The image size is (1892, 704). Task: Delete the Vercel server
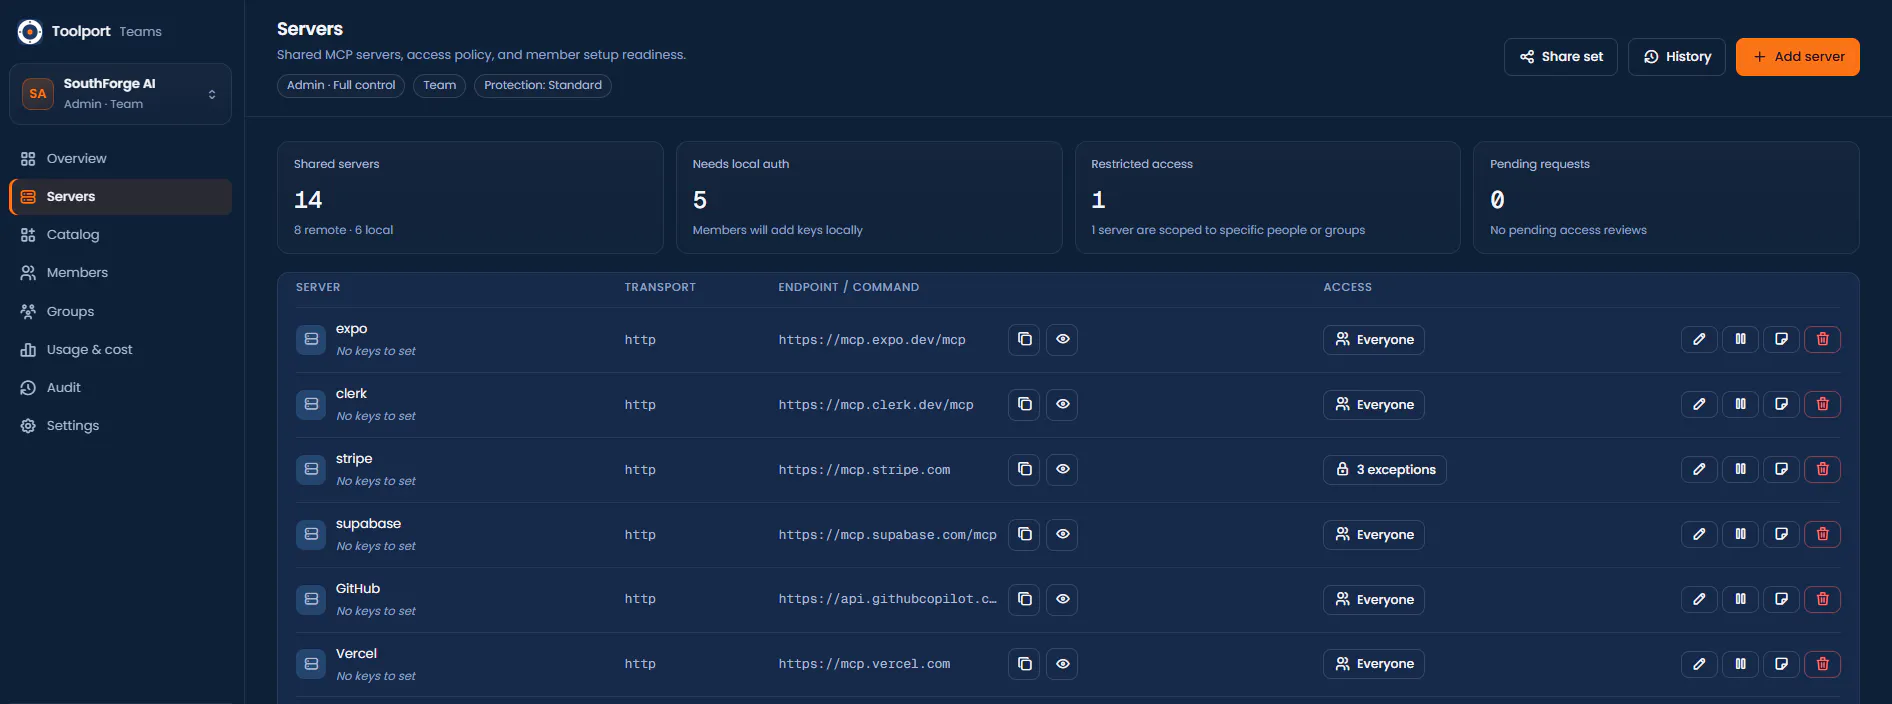(x=1822, y=664)
